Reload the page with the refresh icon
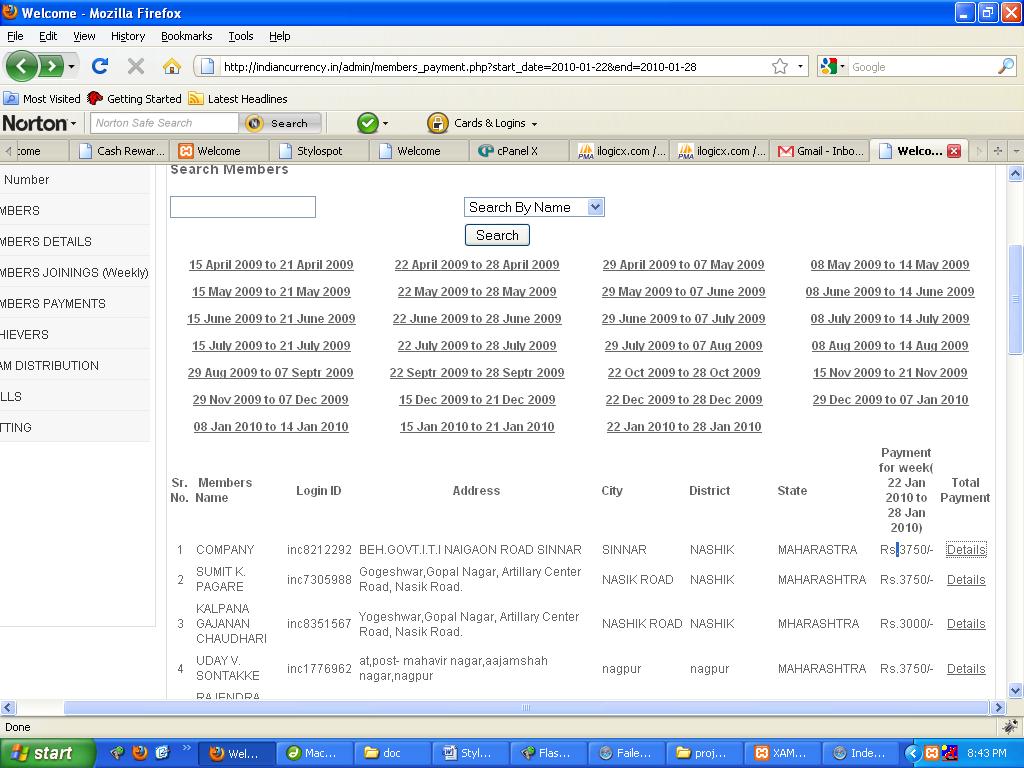1024x768 pixels. click(100, 66)
